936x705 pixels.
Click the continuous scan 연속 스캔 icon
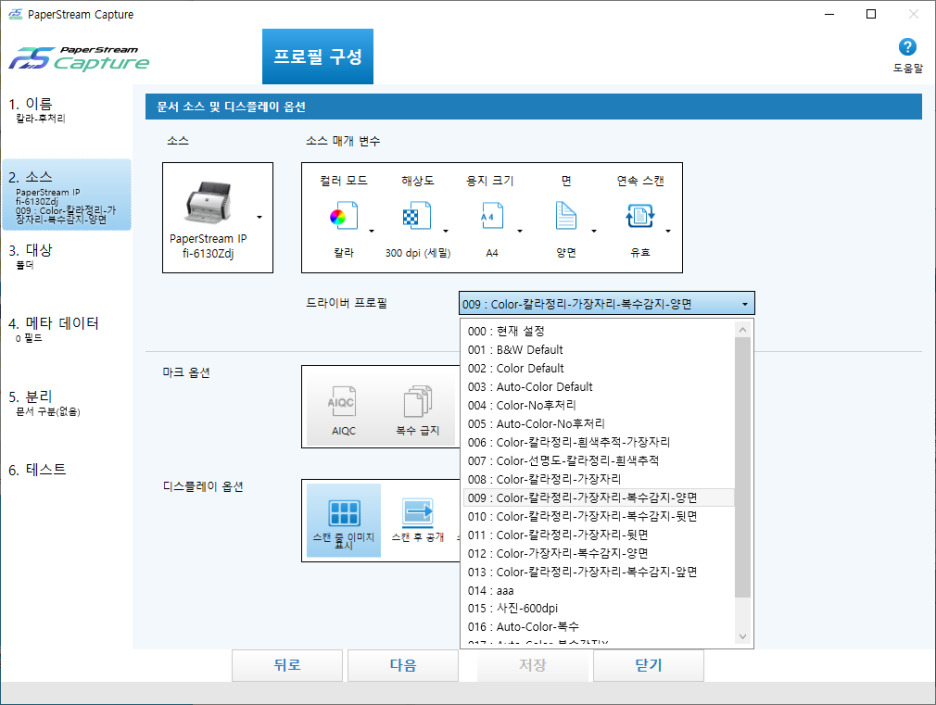[x=640, y=215]
